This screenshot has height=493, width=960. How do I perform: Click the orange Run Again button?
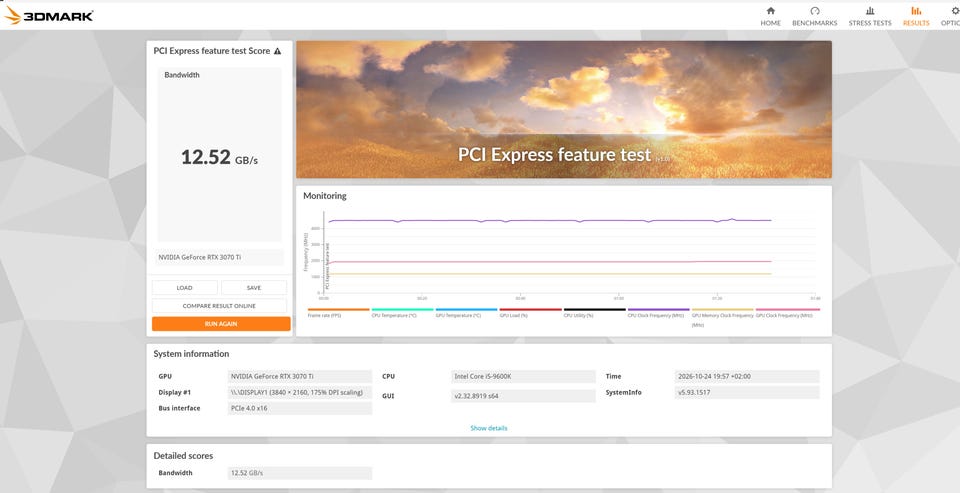(221, 324)
